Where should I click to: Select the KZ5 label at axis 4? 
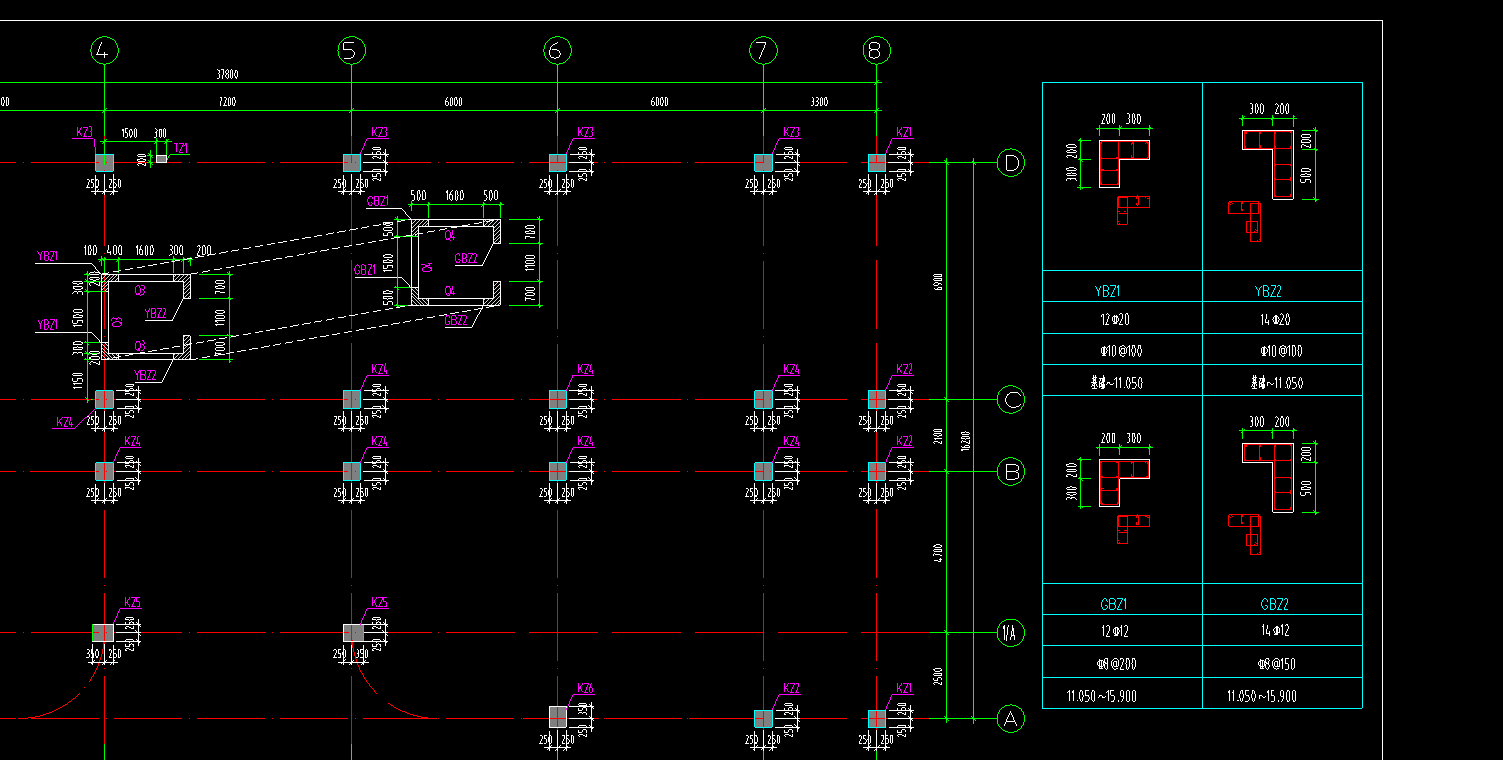(x=132, y=602)
